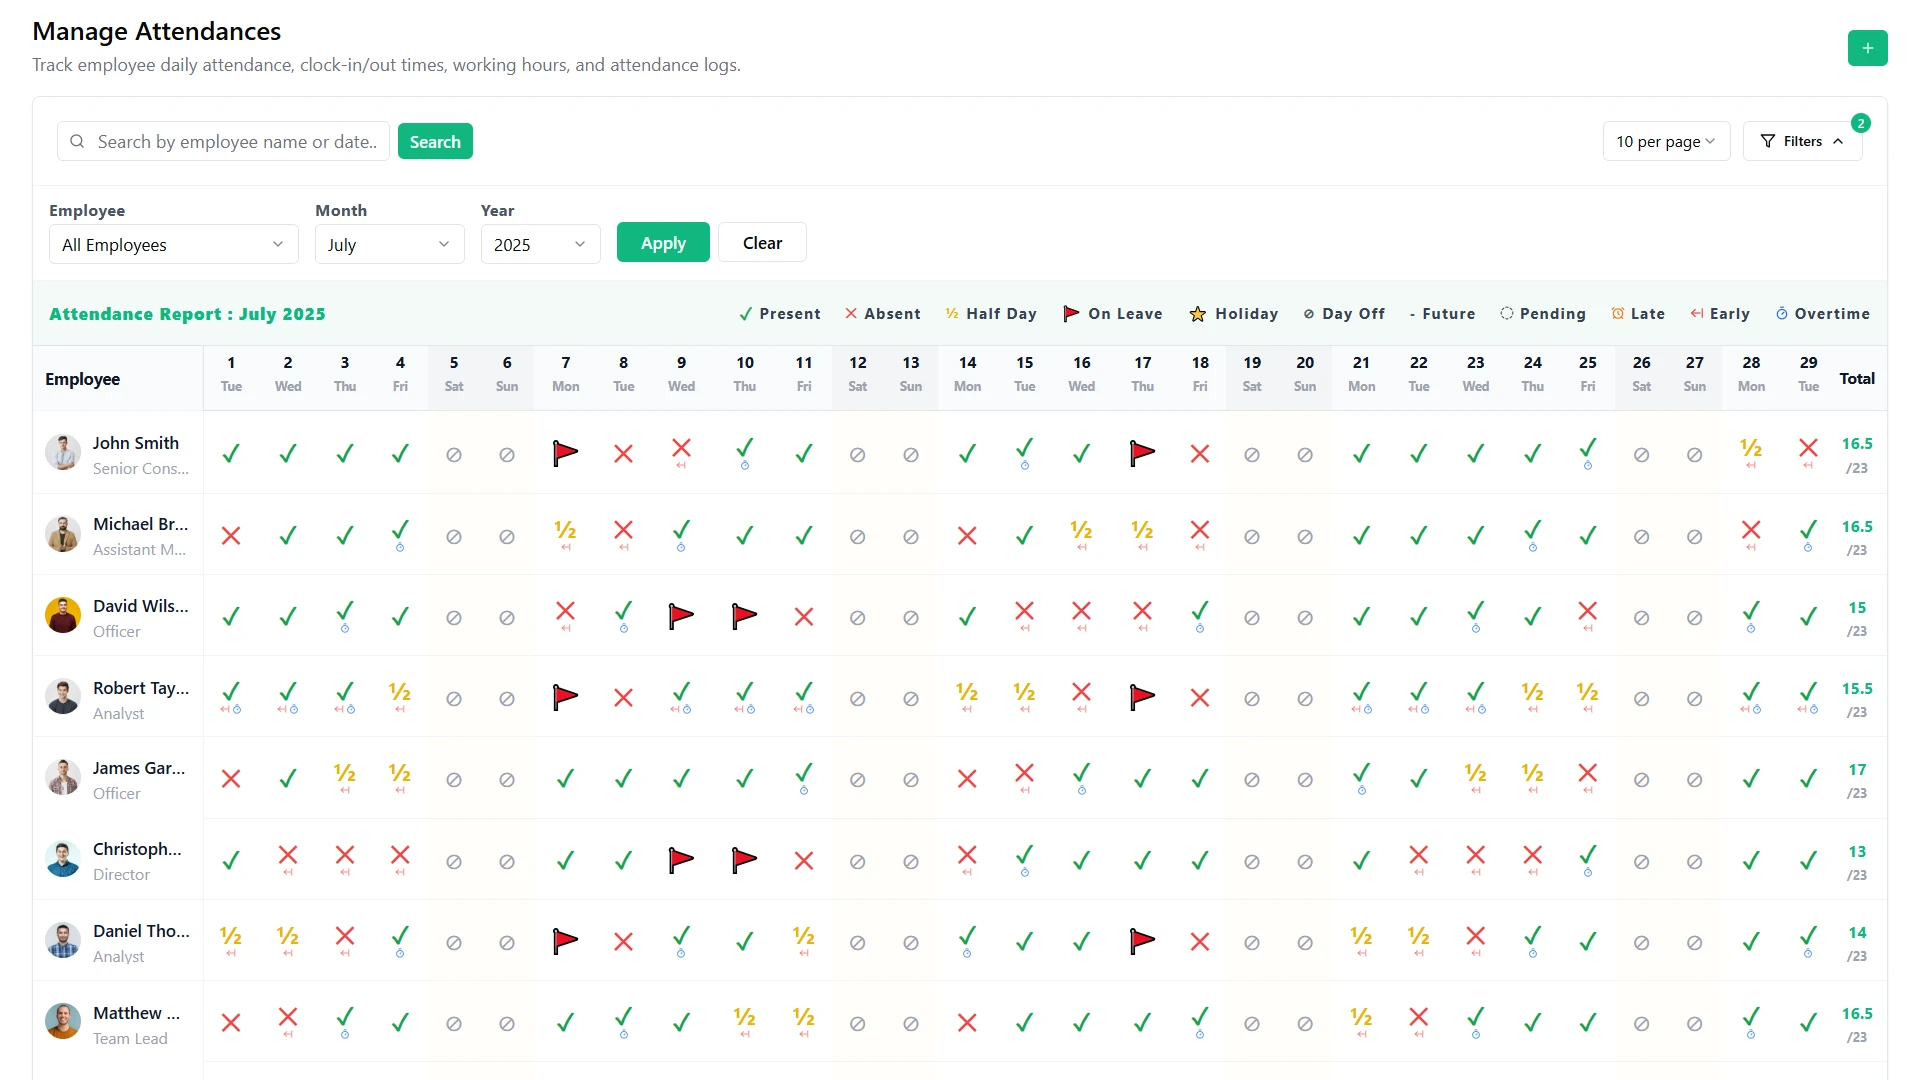Viewport: 1920px width, 1080px height.
Task: Click Christoph...'s total of 13/23
Action: click(x=1857, y=862)
